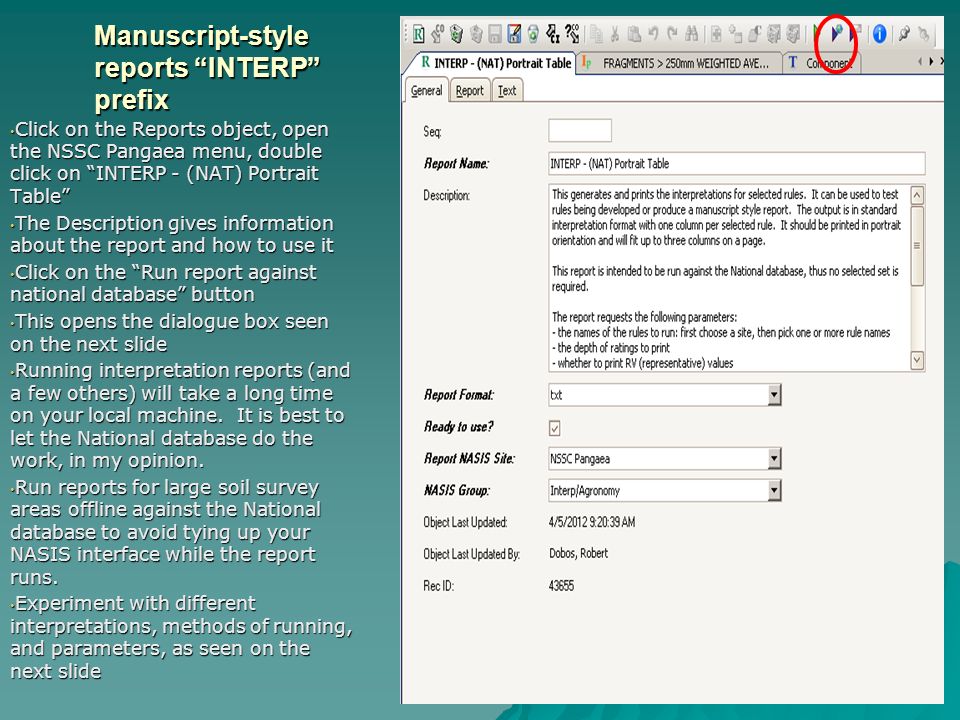Open the Report Format dropdown
This screenshot has height=720, width=960.
(774, 395)
